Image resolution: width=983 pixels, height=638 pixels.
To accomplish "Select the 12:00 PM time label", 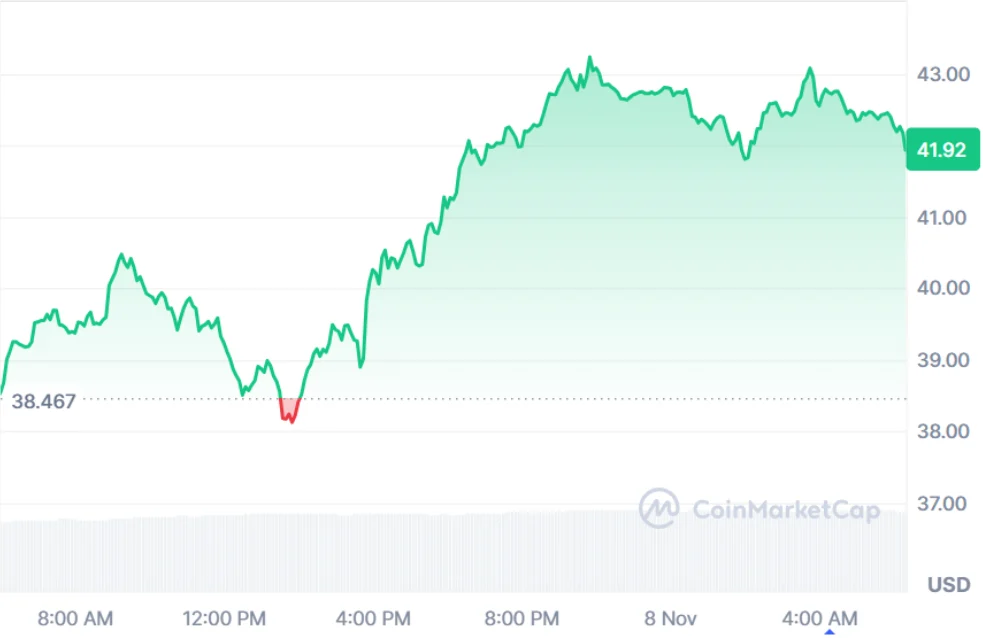I will coord(225,617).
